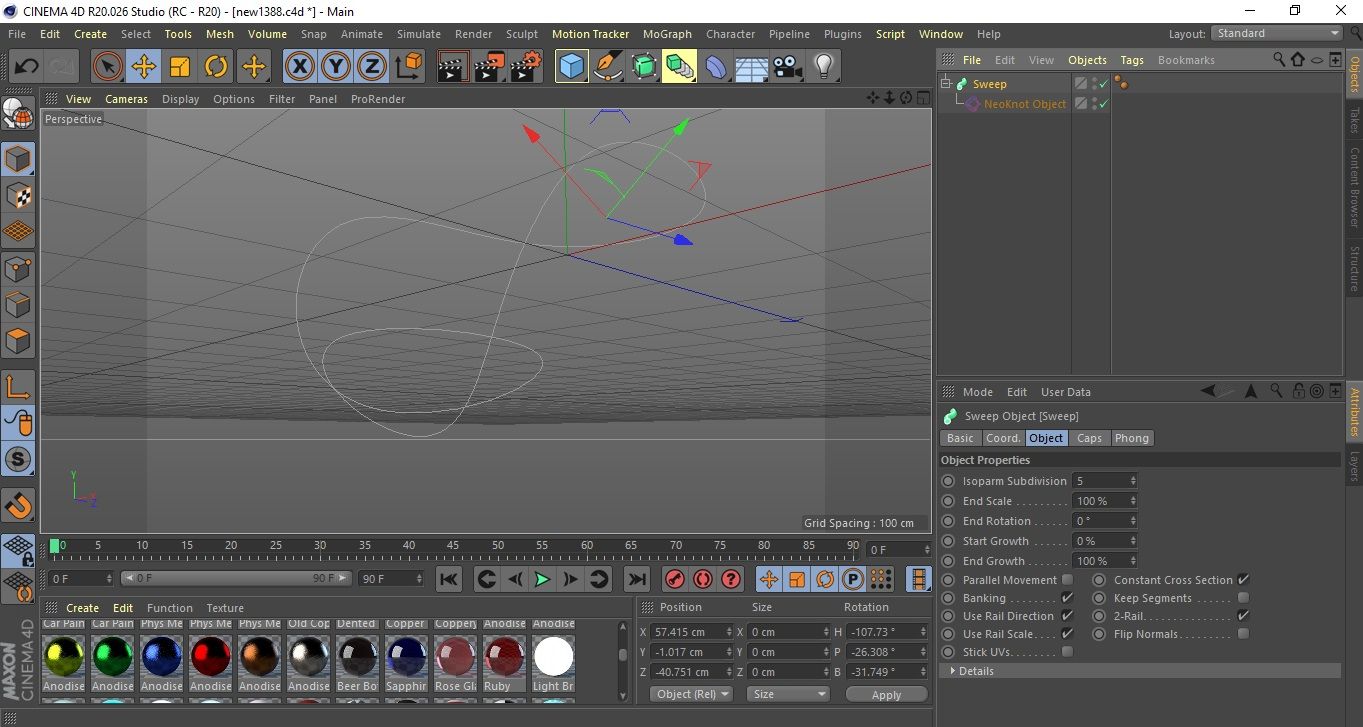The image size is (1363, 727).
Task: Activate the Scale tool
Action: coord(180,67)
